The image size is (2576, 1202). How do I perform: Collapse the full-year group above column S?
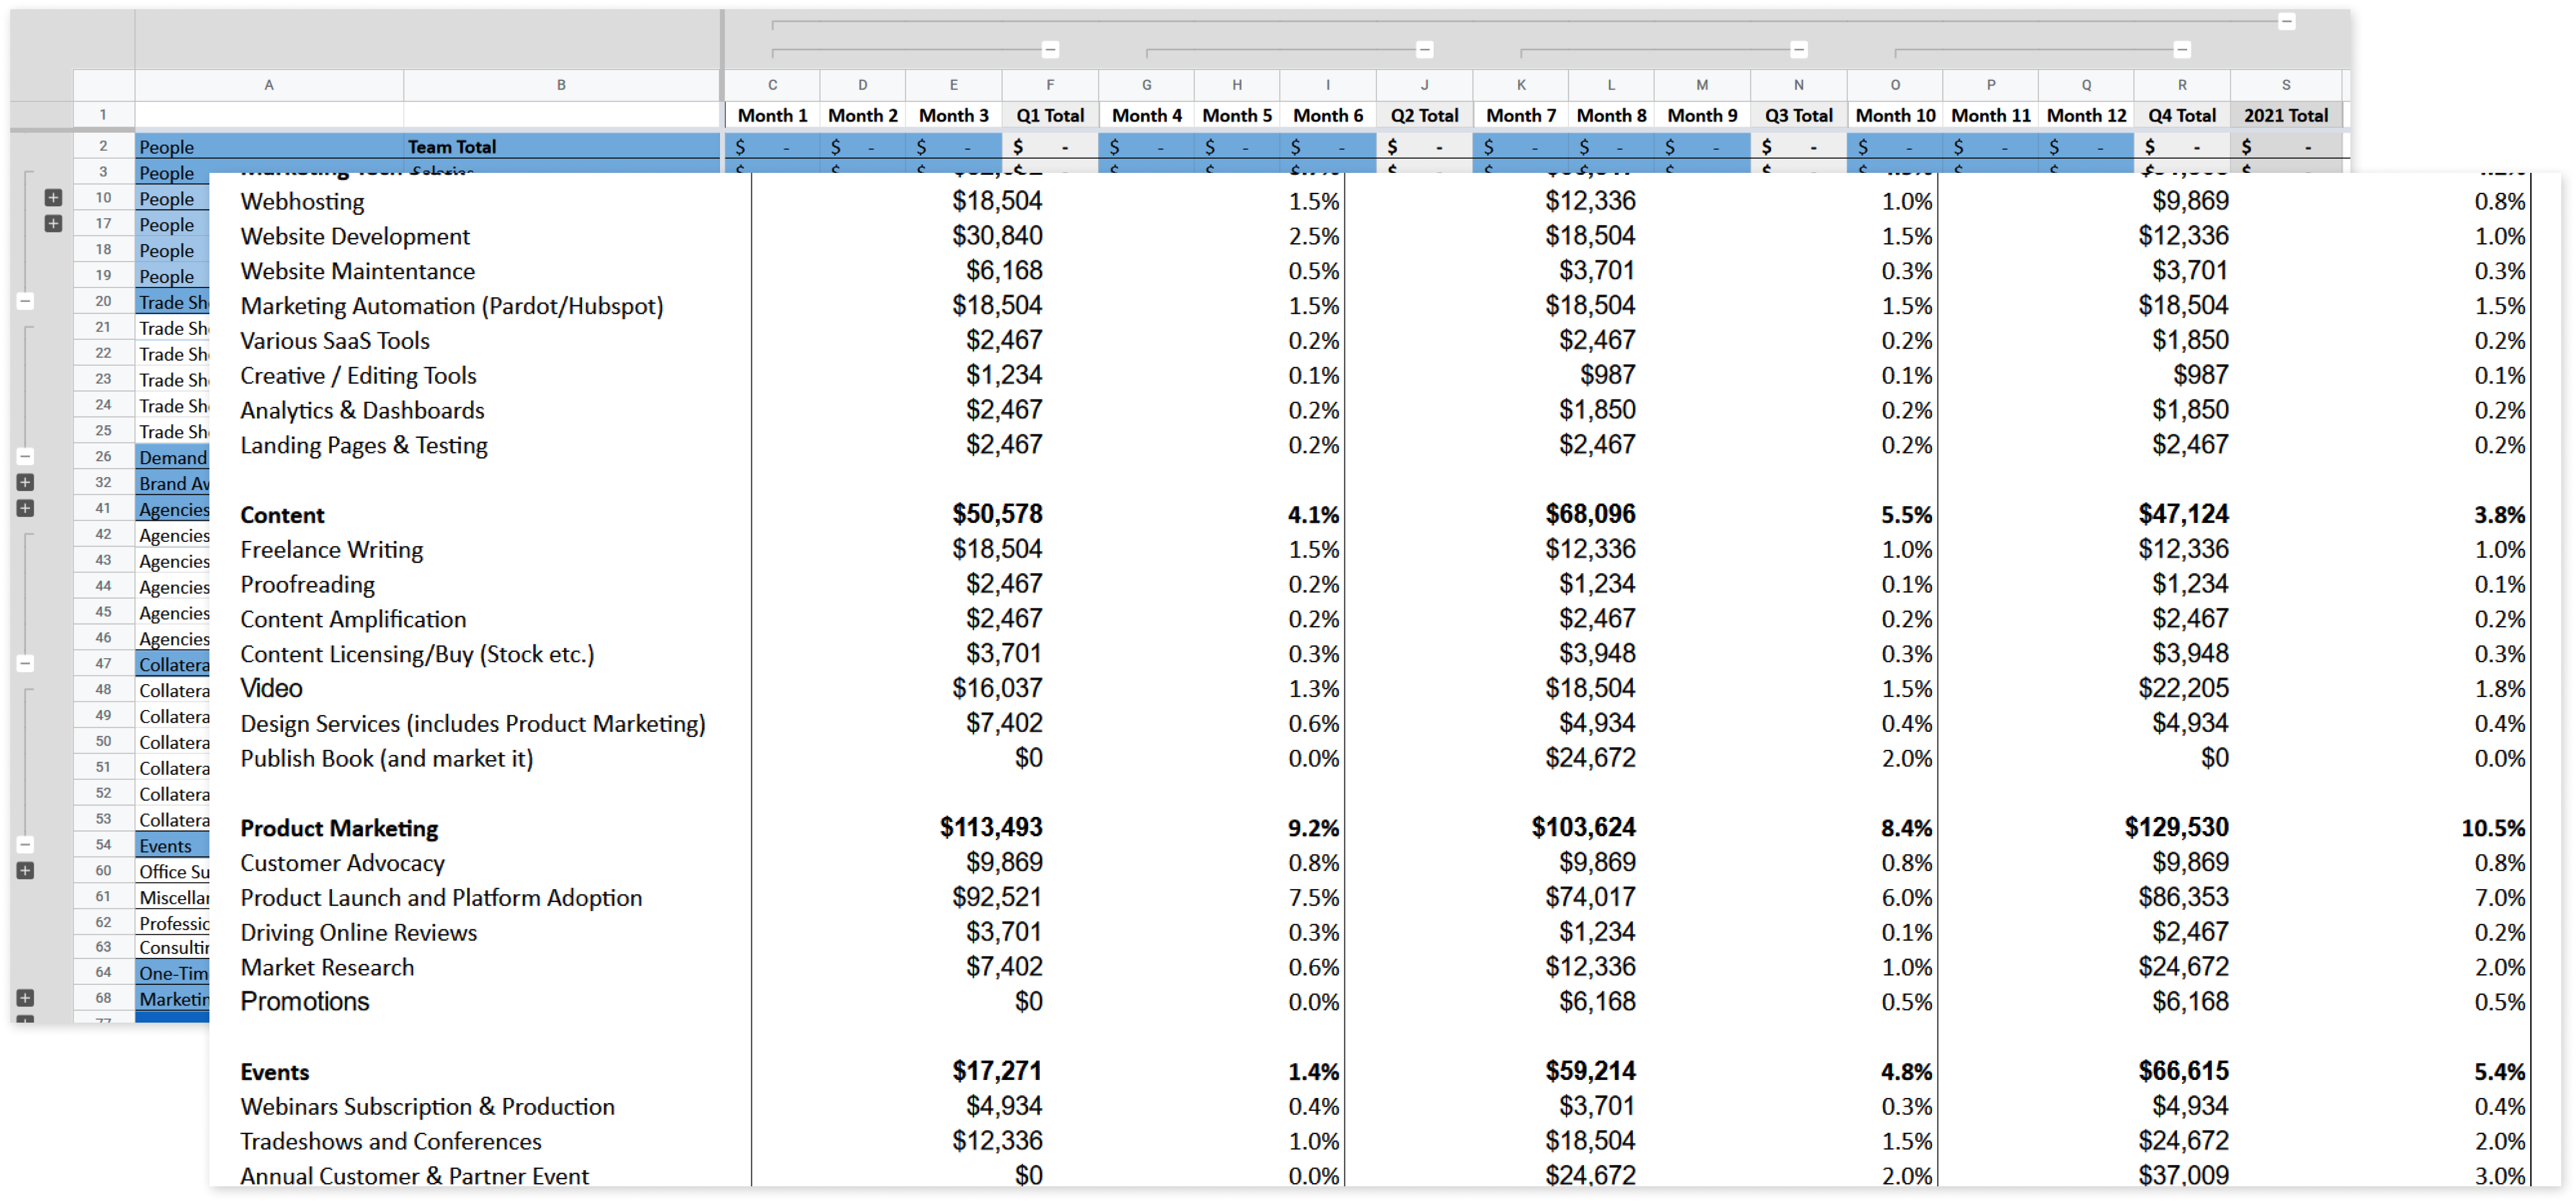[x=2286, y=21]
